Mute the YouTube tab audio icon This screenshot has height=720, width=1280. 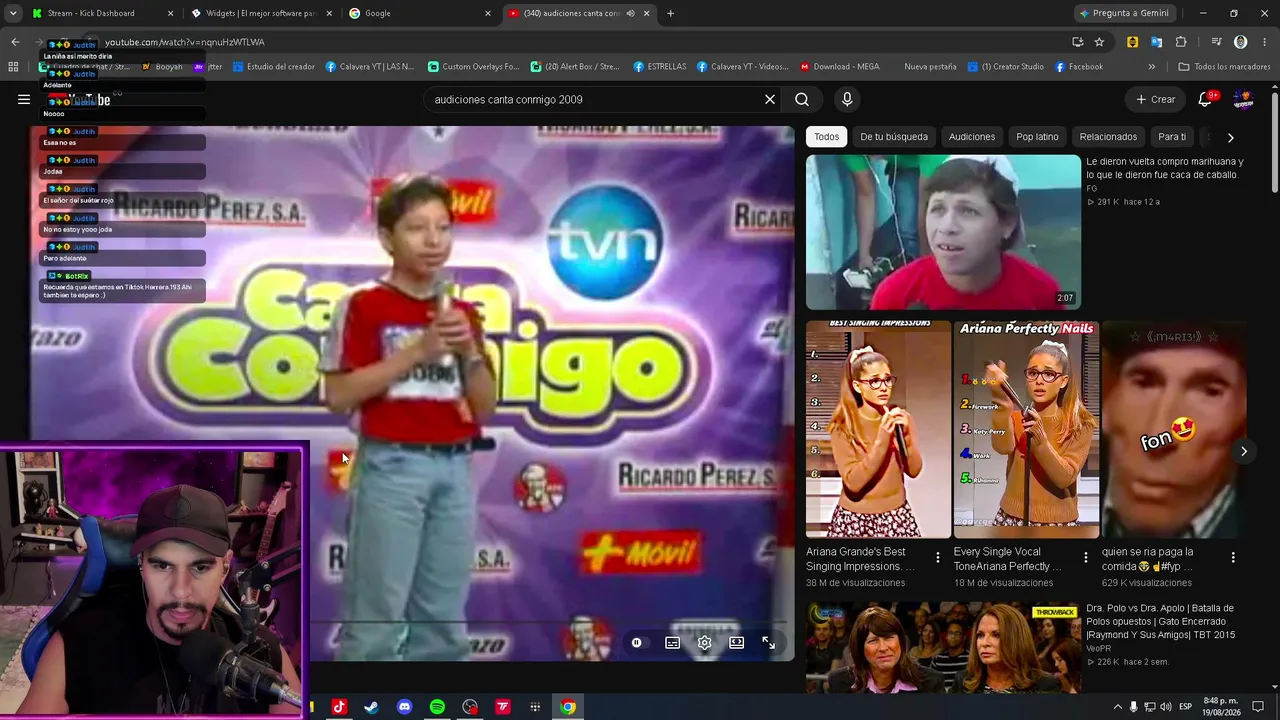tap(630, 13)
